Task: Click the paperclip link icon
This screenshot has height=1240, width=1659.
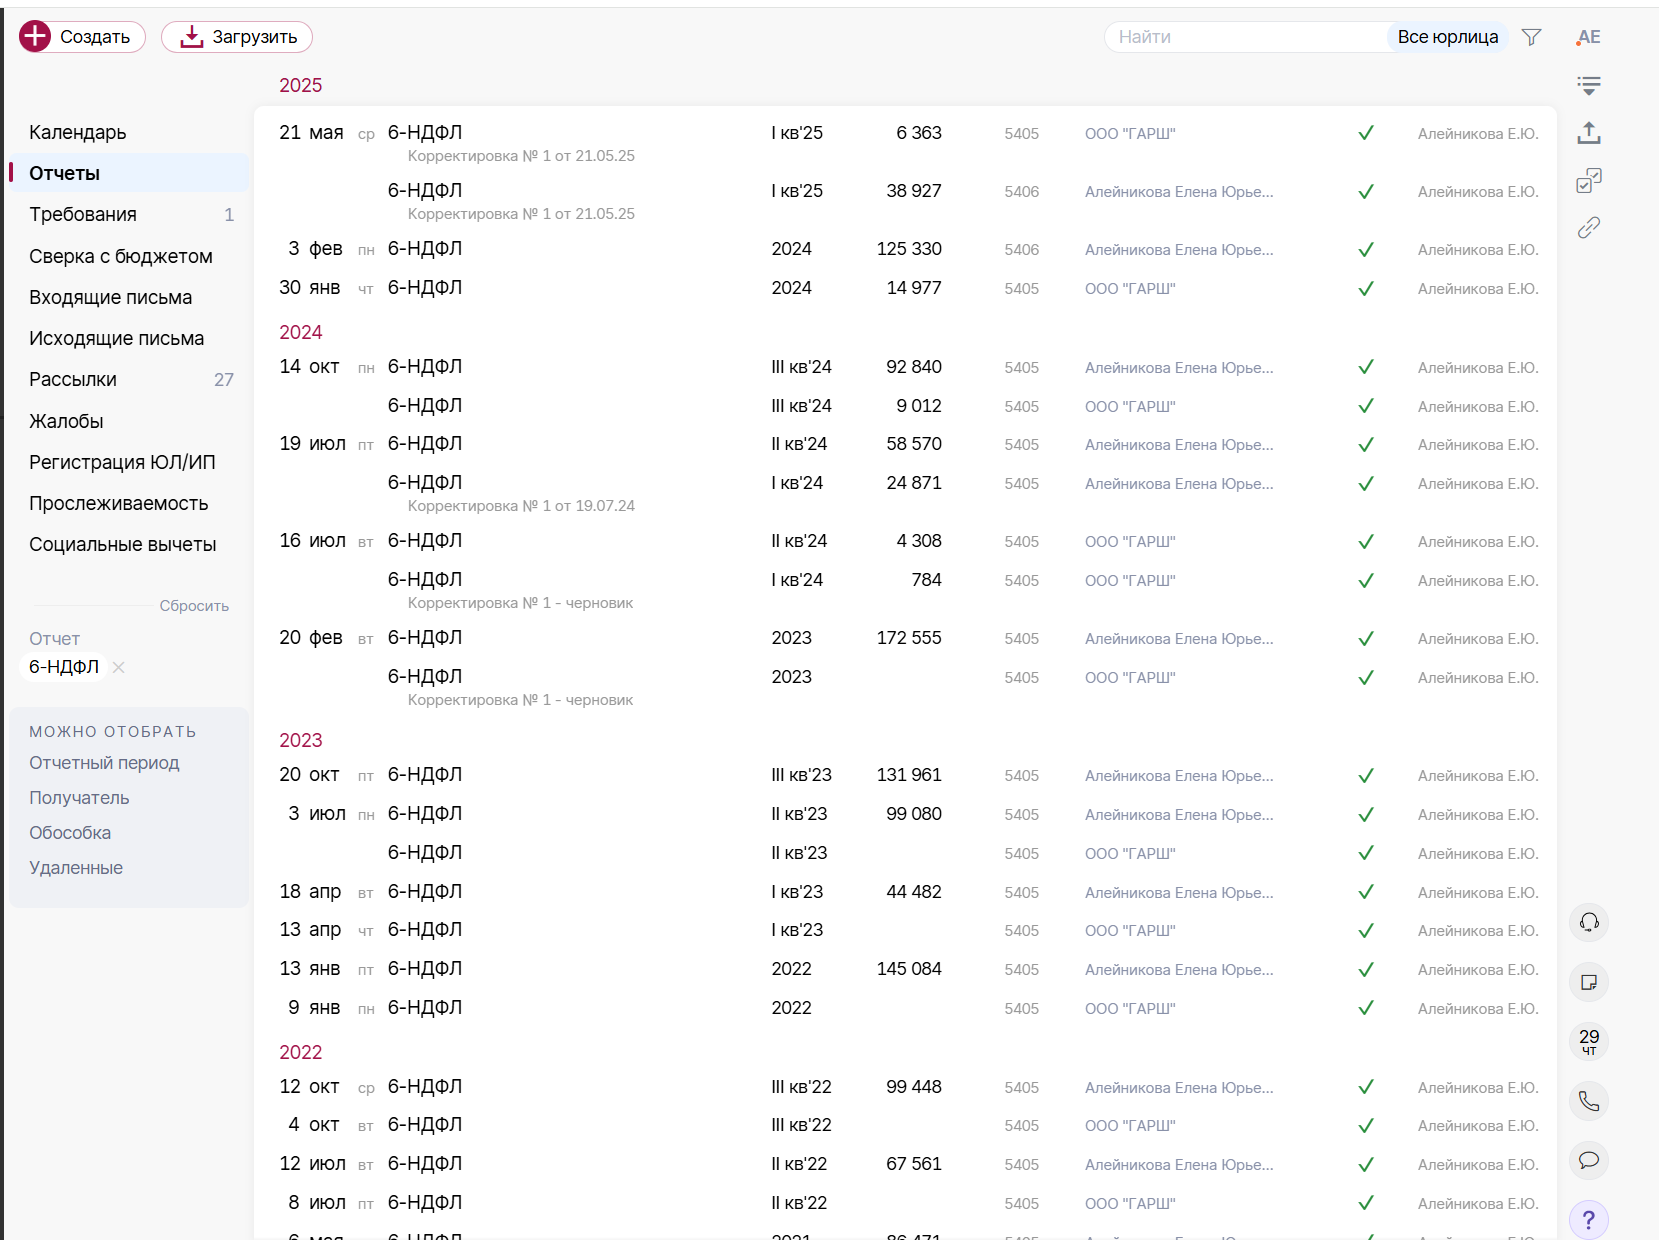Action: click(1589, 228)
